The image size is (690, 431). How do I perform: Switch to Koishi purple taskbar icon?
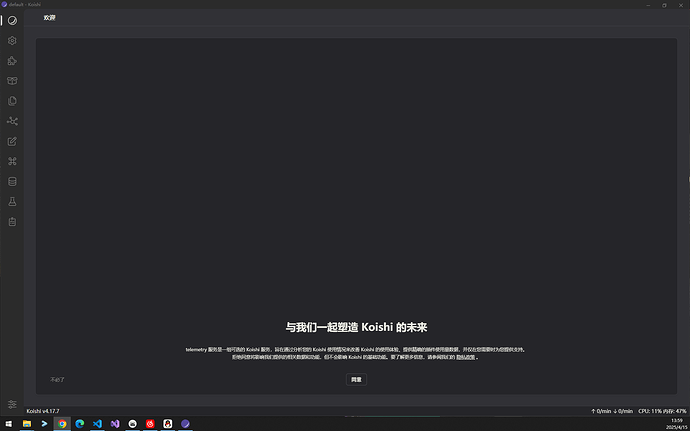(185, 424)
